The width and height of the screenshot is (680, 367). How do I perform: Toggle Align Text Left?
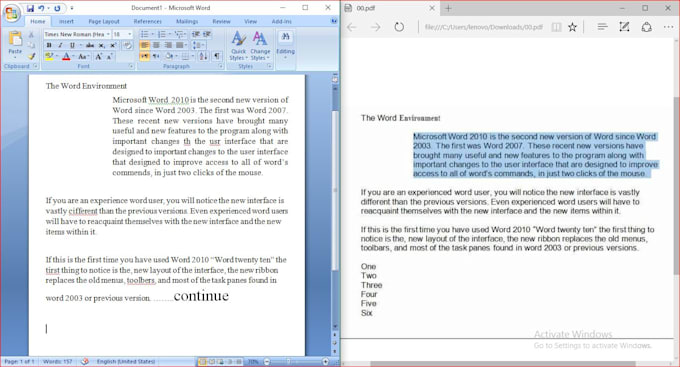pyautogui.click(x=144, y=45)
